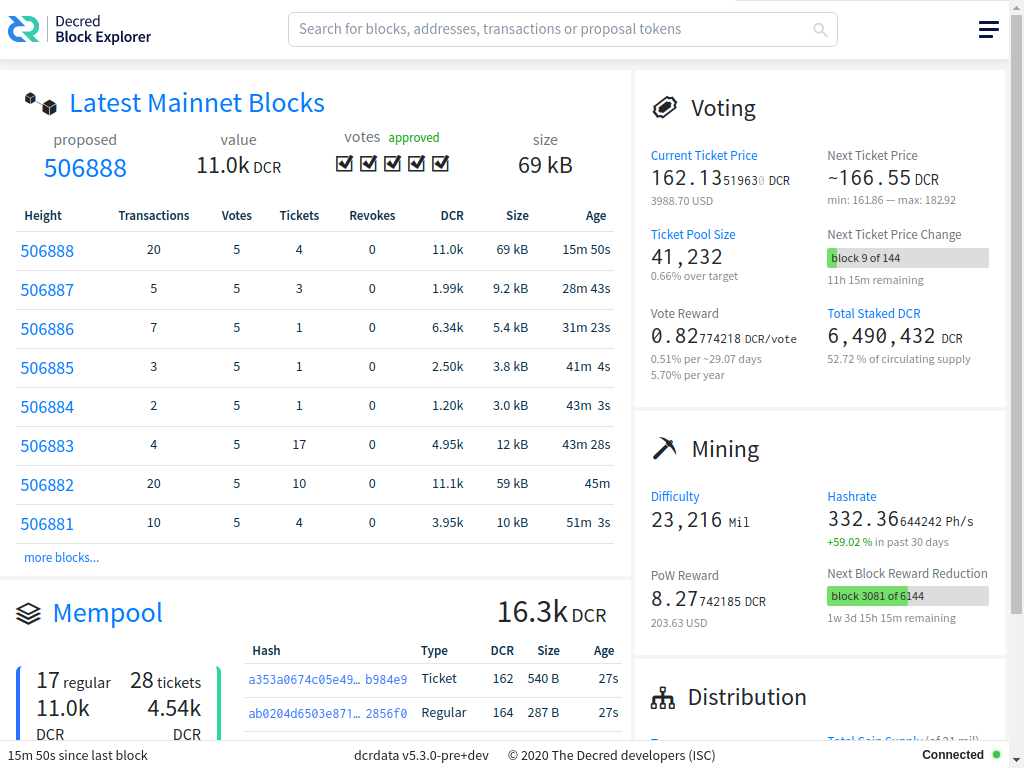Click the second vote checkbox

[368, 163]
